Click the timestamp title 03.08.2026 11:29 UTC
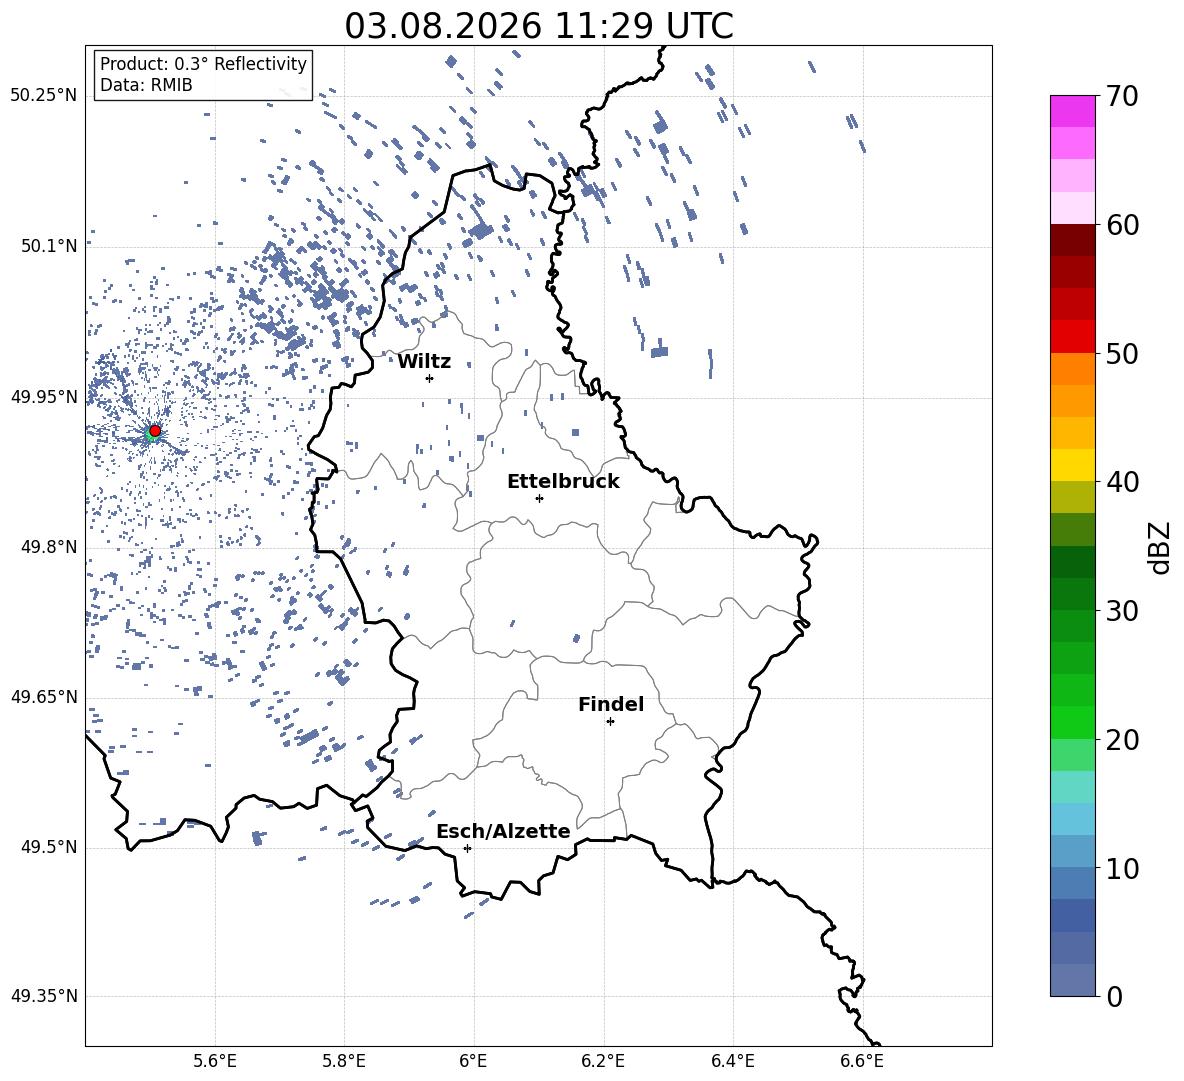1184x1081 pixels. click(539, 26)
